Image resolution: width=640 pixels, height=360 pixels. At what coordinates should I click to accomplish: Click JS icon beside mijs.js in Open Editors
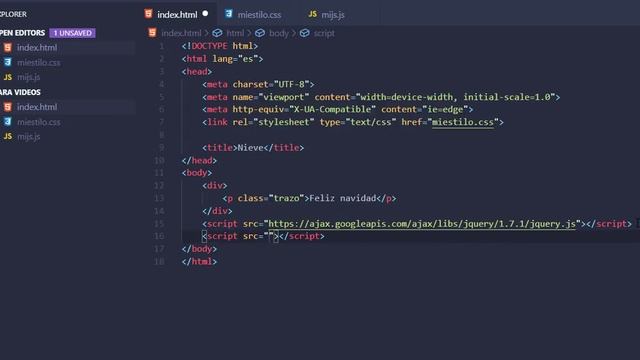click(x=8, y=77)
